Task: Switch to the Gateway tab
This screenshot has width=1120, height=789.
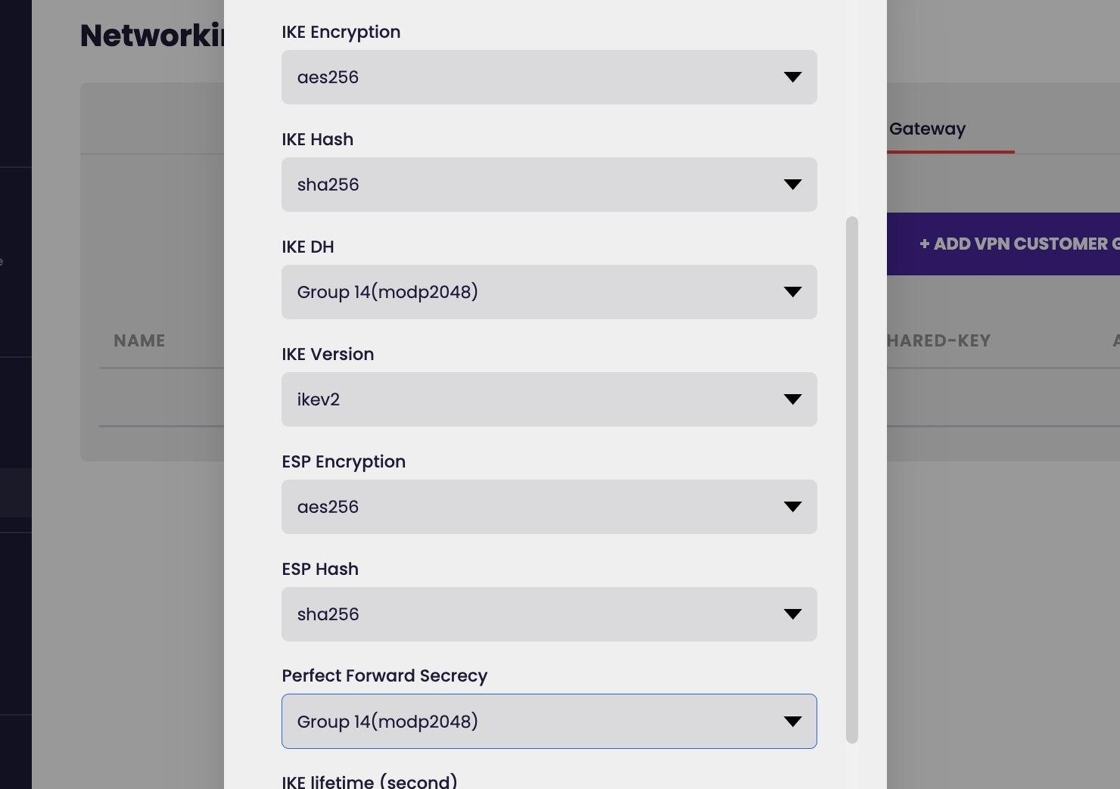Action: coord(927,129)
